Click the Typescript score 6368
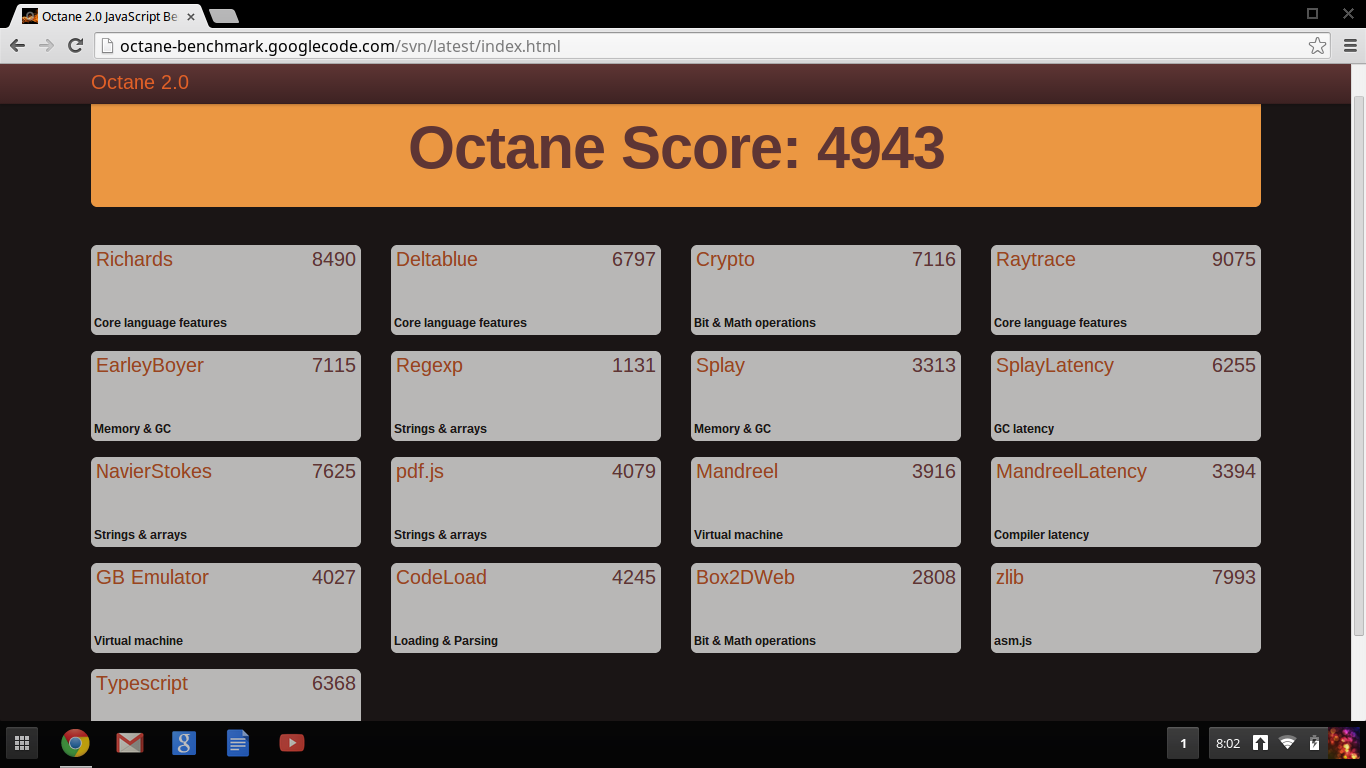This screenshot has width=1366, height=768. (334, 683)
